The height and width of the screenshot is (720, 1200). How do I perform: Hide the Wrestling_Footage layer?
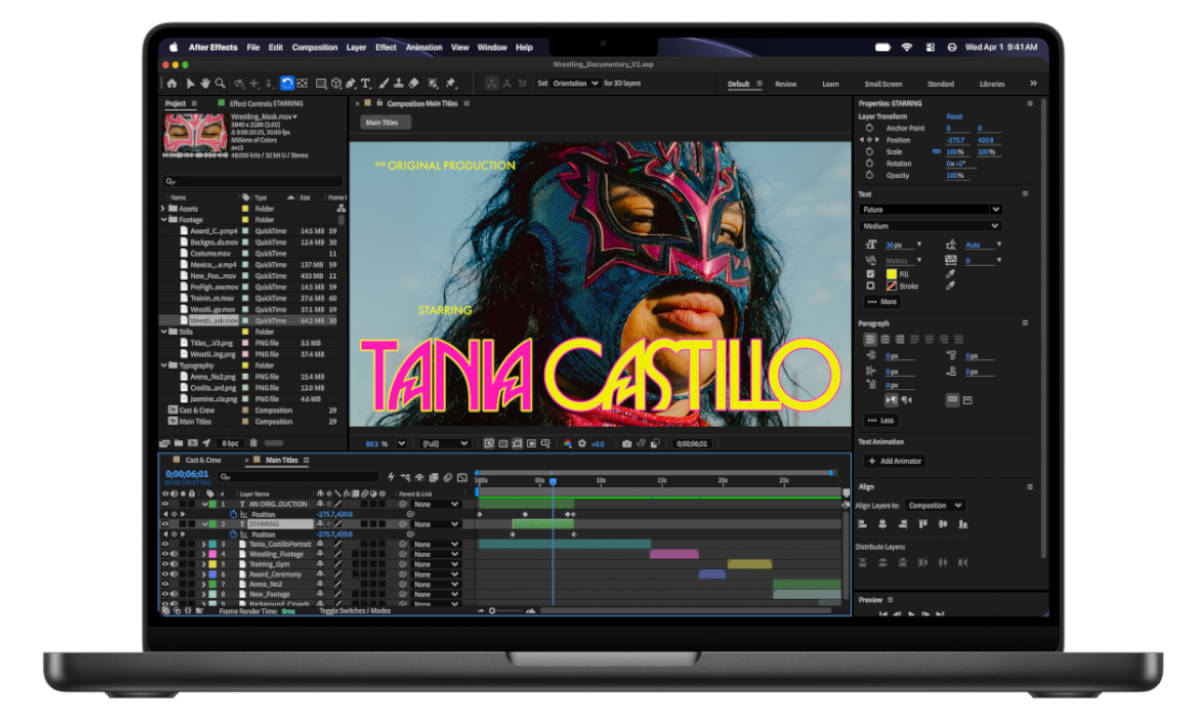(x=166, y=554)
